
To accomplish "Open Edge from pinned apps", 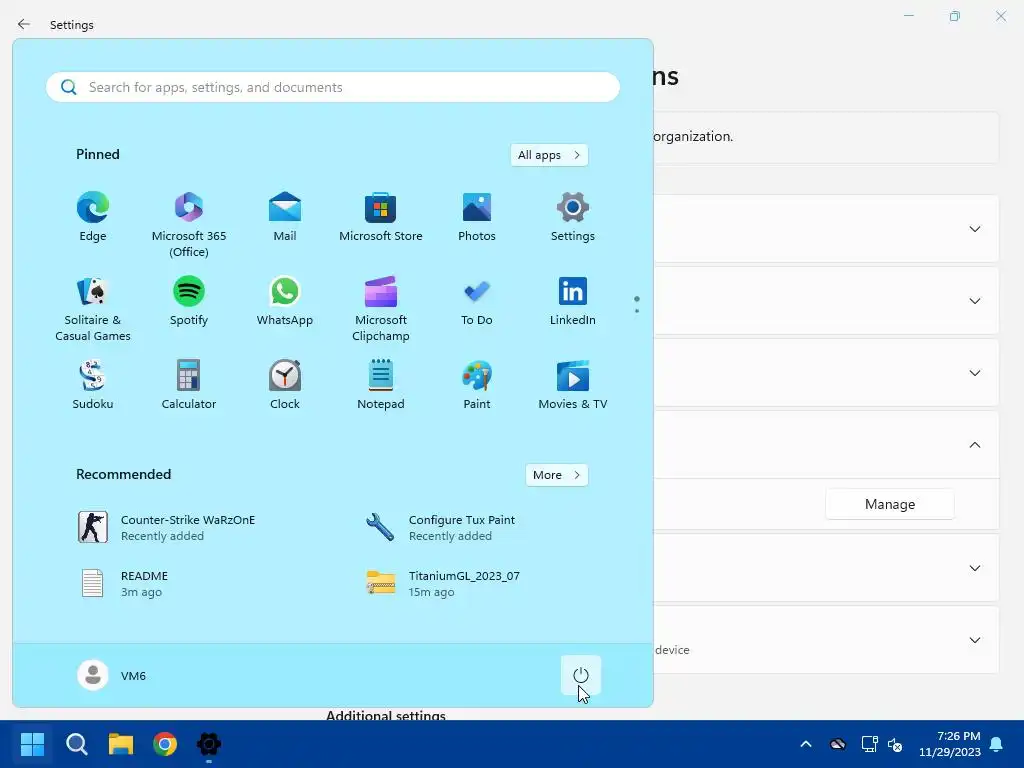I will click(93, 217).
